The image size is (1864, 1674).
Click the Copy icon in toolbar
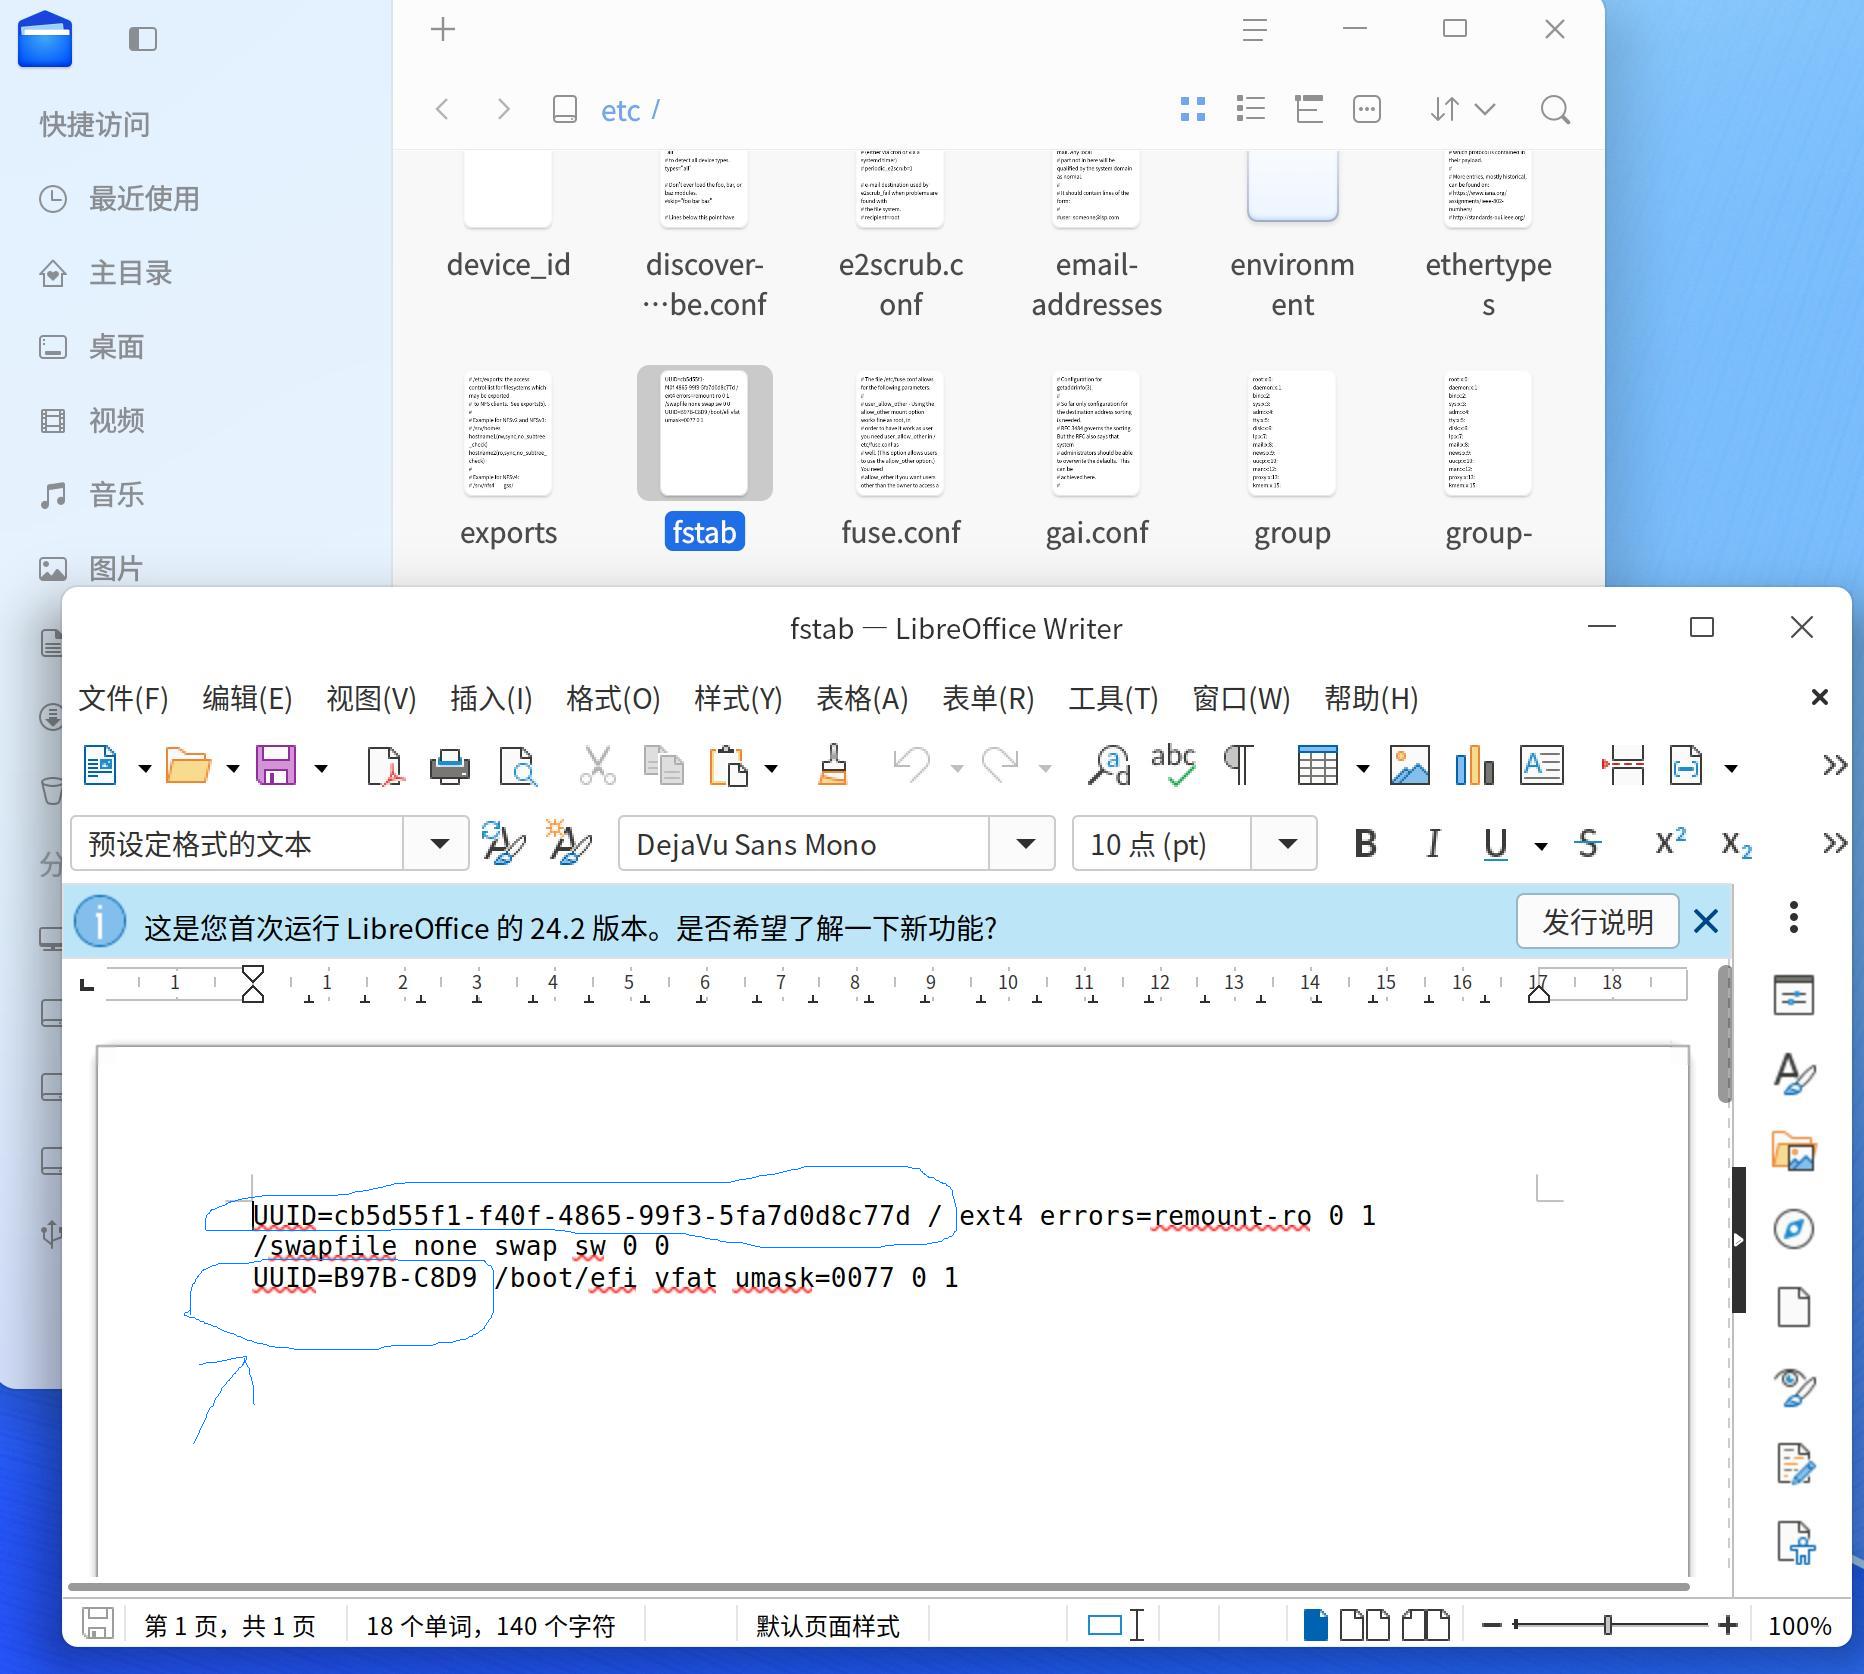(663, 767)
